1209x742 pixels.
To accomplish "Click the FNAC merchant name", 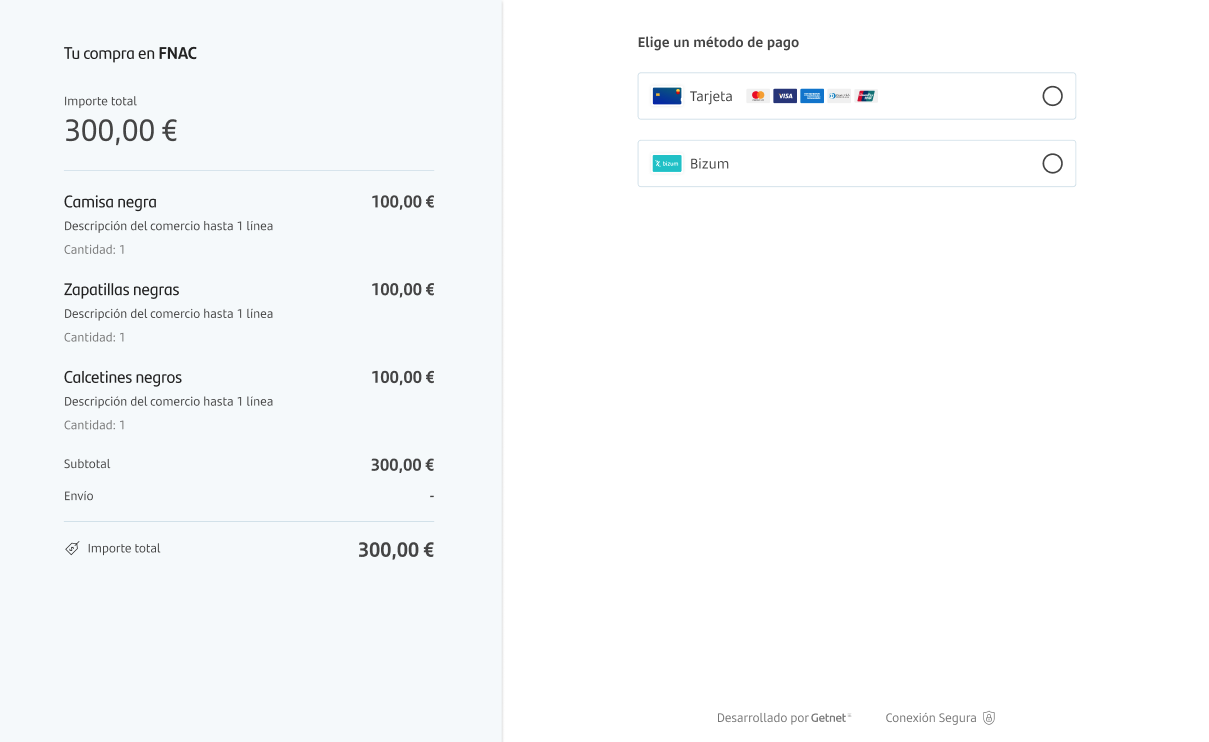I will [178, 54].
